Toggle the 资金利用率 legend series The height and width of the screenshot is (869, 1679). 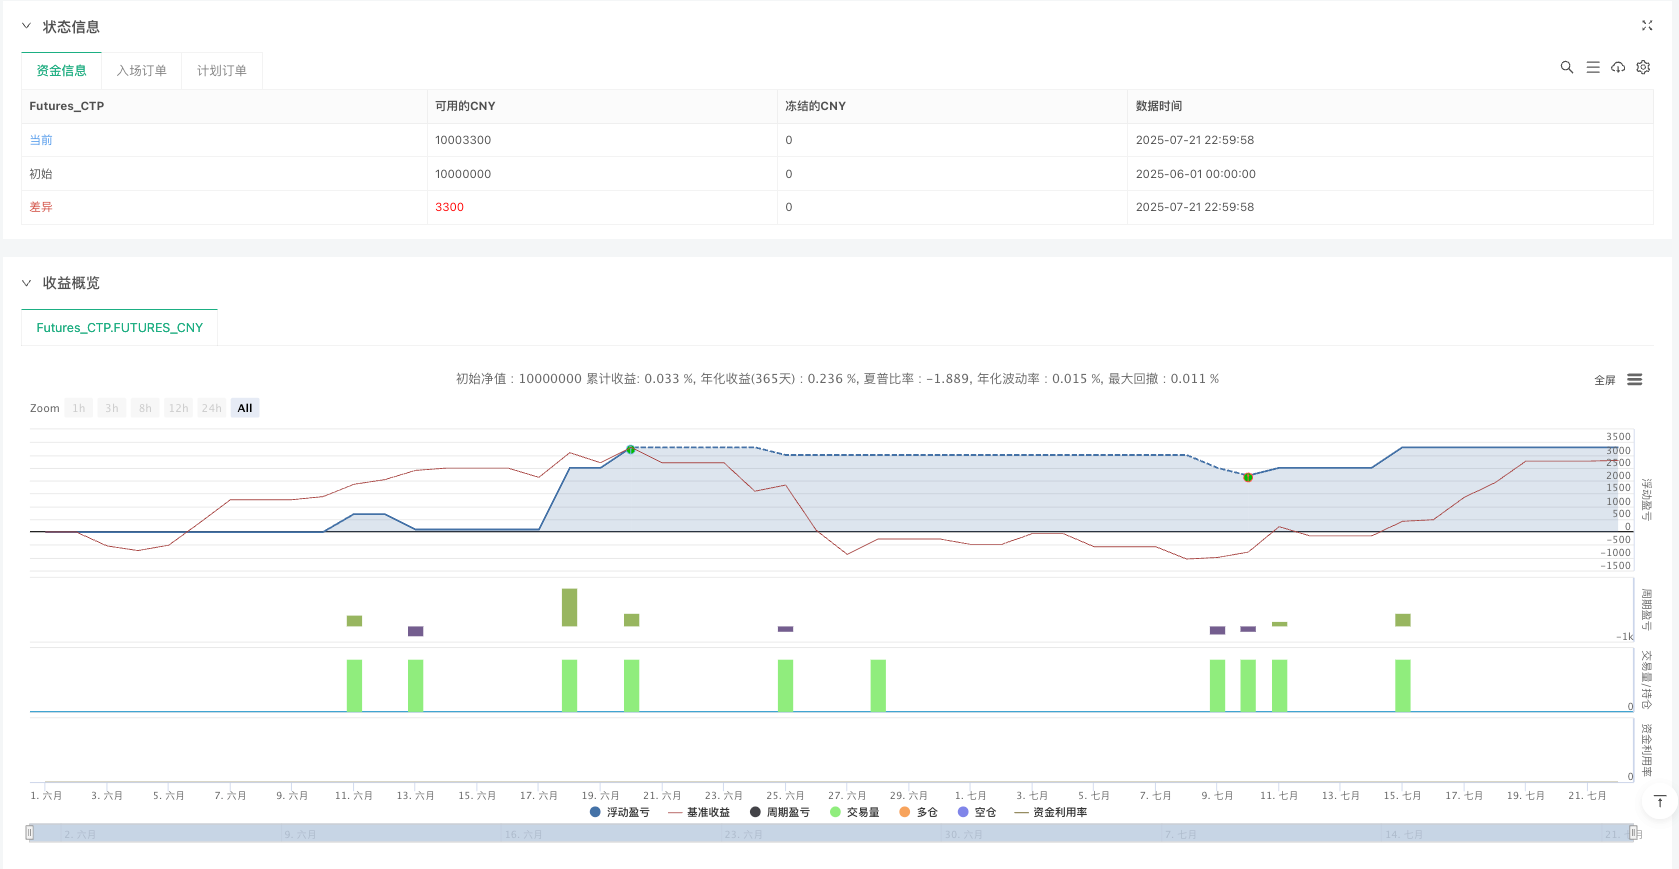(x=1051, y=812)
